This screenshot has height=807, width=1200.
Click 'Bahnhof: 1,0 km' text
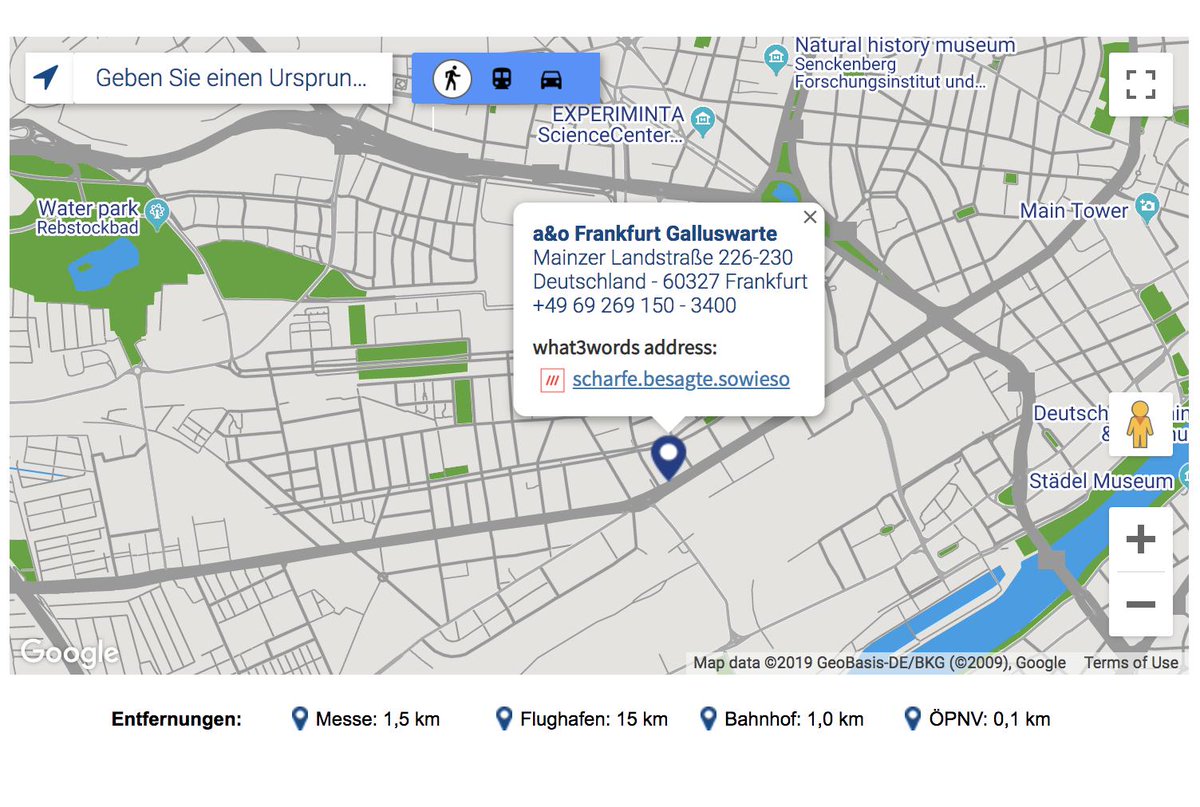794,719
